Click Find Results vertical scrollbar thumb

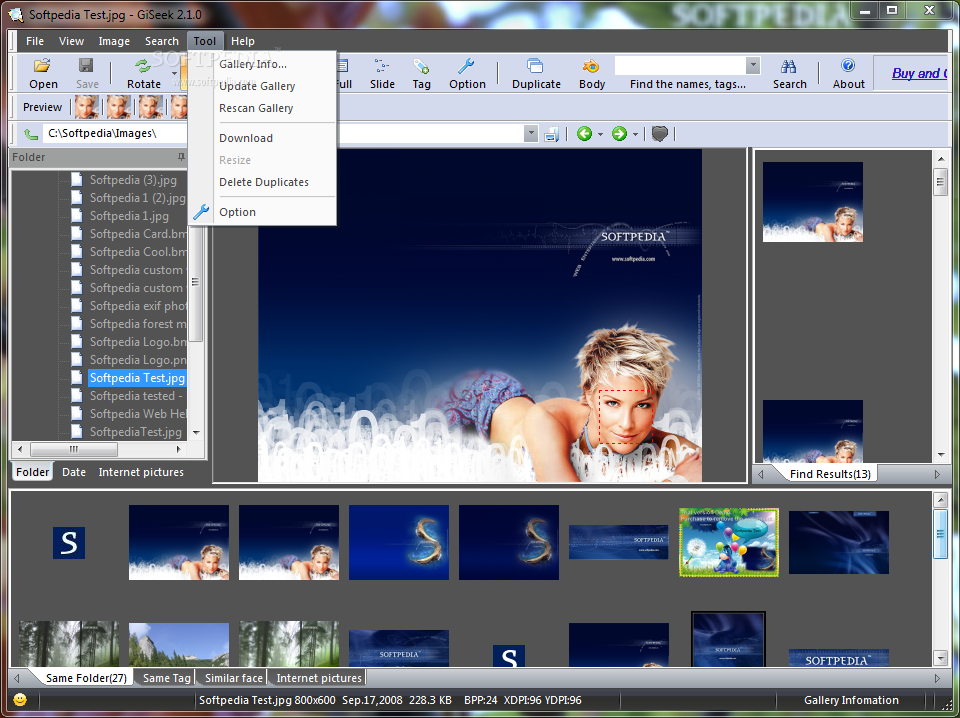coord(940,181)
